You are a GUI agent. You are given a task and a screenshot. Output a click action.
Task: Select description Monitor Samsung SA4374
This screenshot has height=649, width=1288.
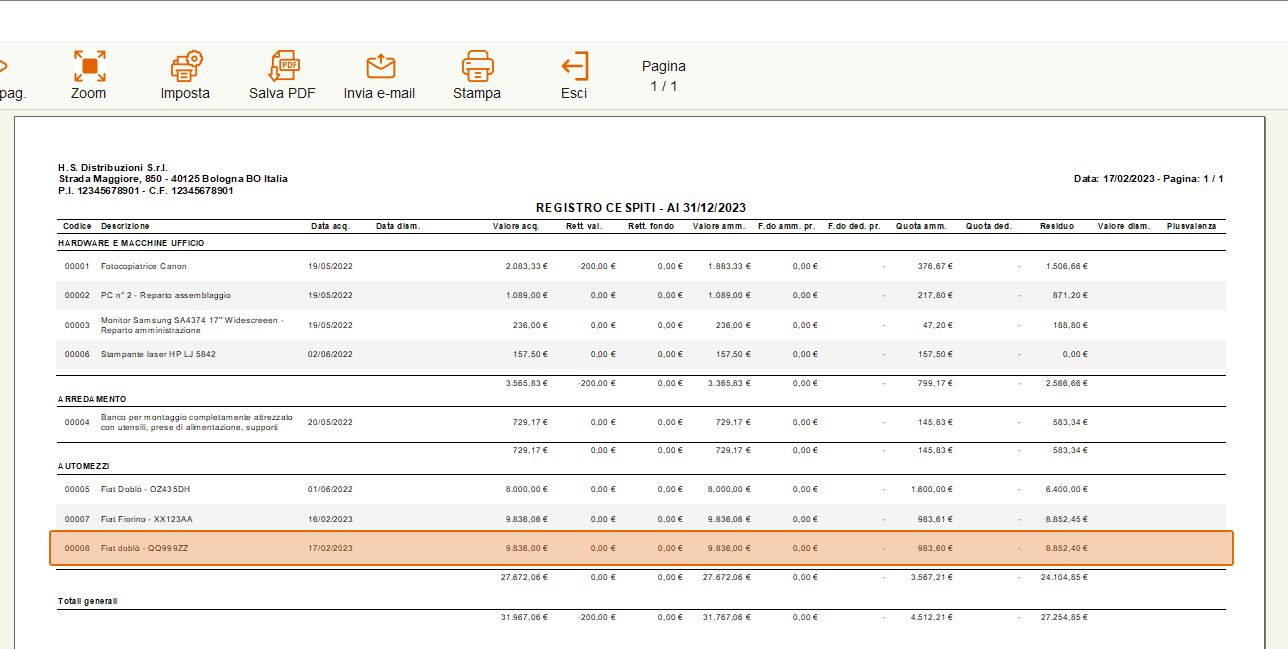click(192, 325)
